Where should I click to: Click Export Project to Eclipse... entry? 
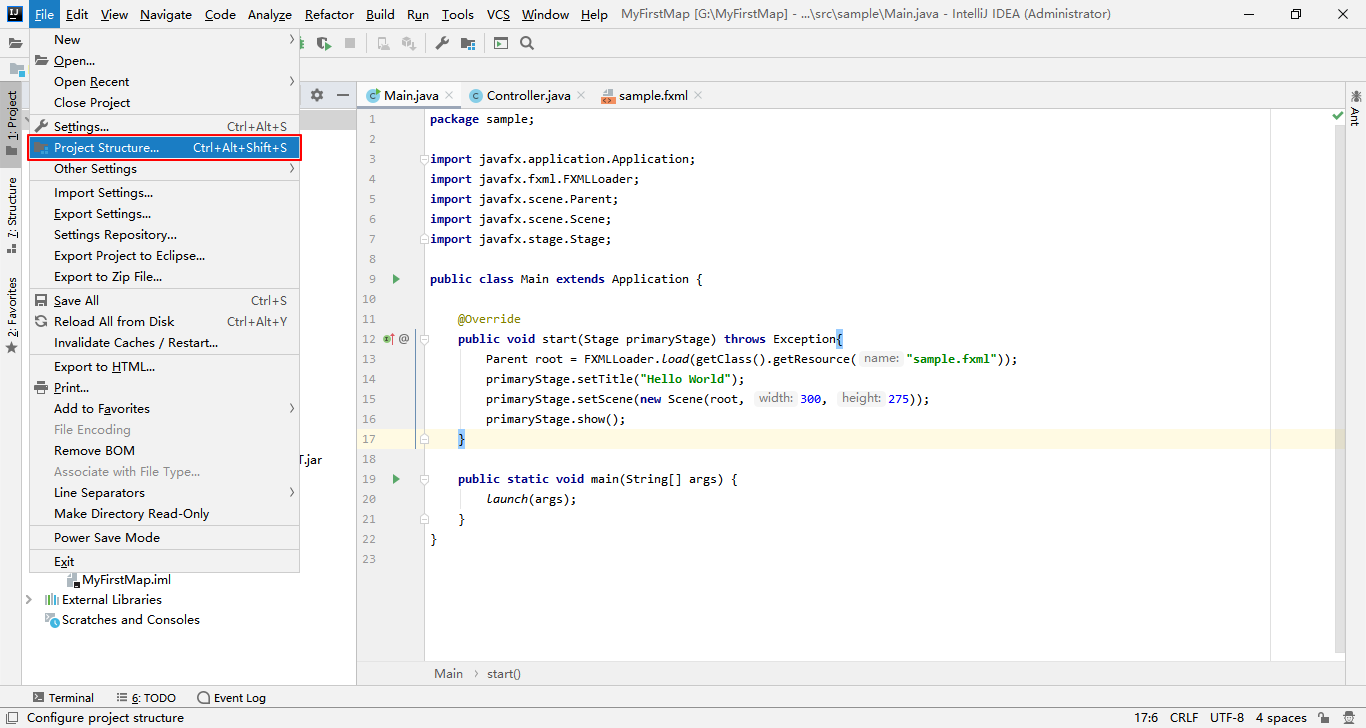point(164,255)
